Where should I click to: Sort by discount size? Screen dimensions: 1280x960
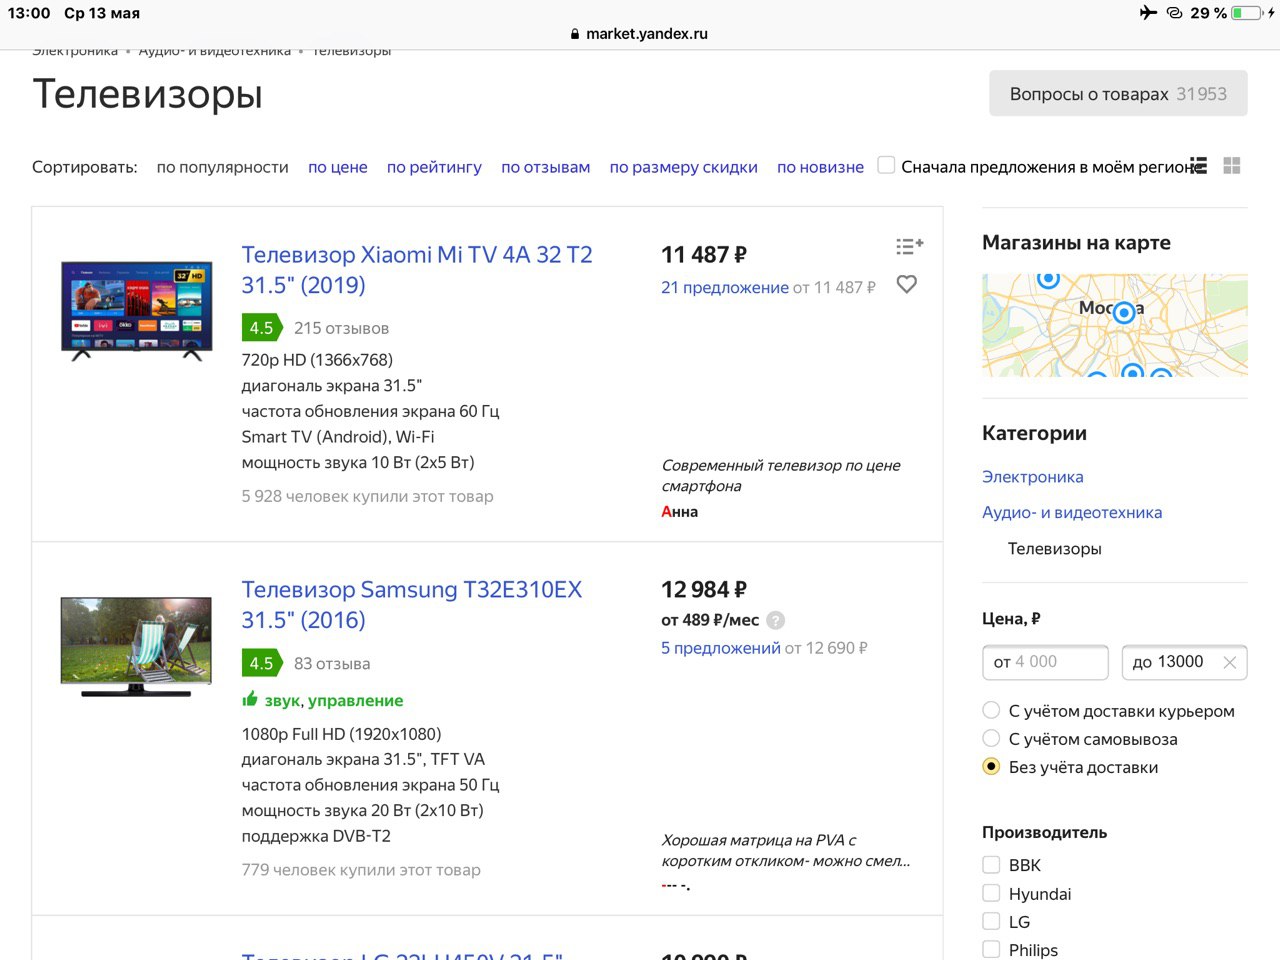pyautogui.click(x=684, y=167)
